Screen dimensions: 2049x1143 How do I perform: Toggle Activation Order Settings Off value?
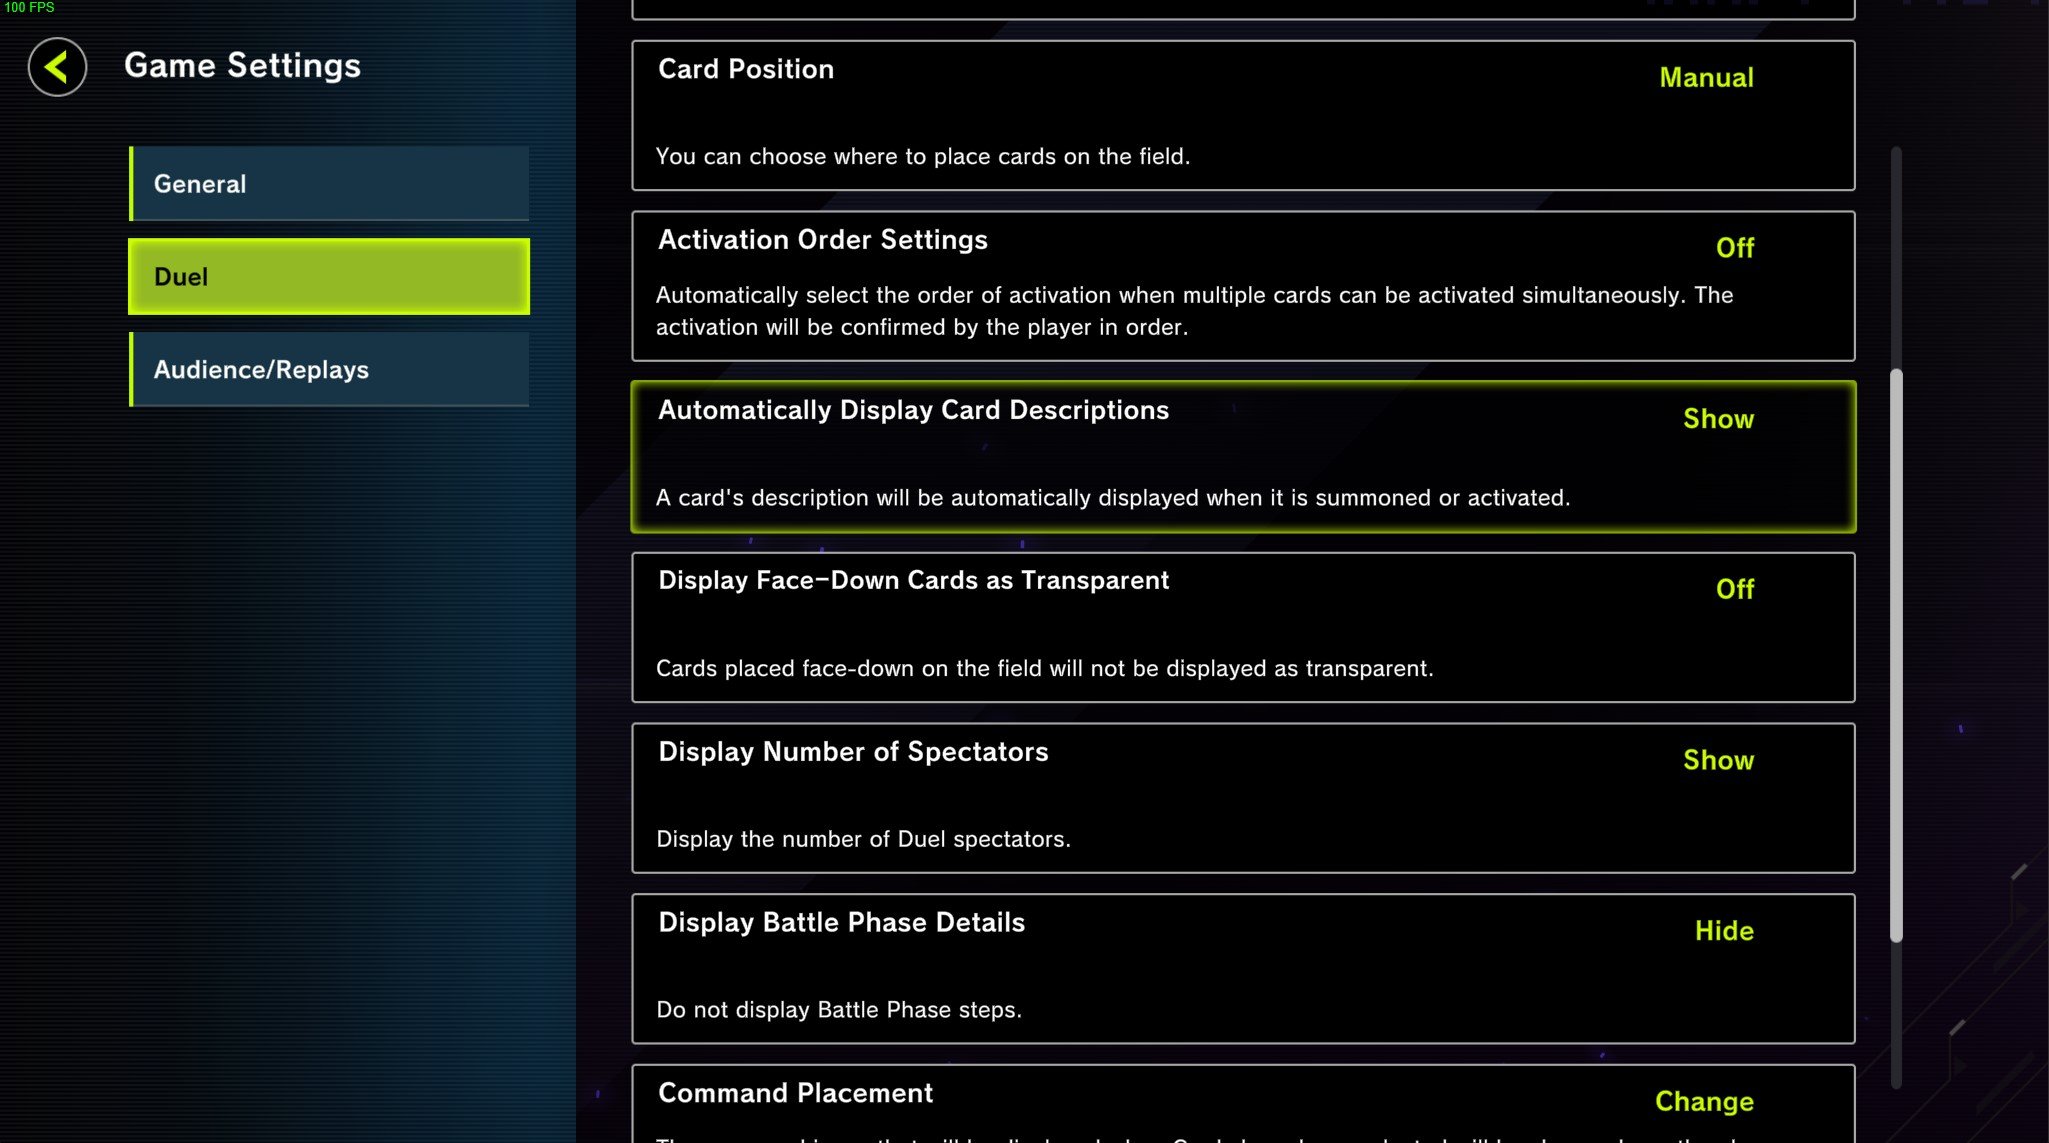pyautogui.click(x=1734, y=248)
